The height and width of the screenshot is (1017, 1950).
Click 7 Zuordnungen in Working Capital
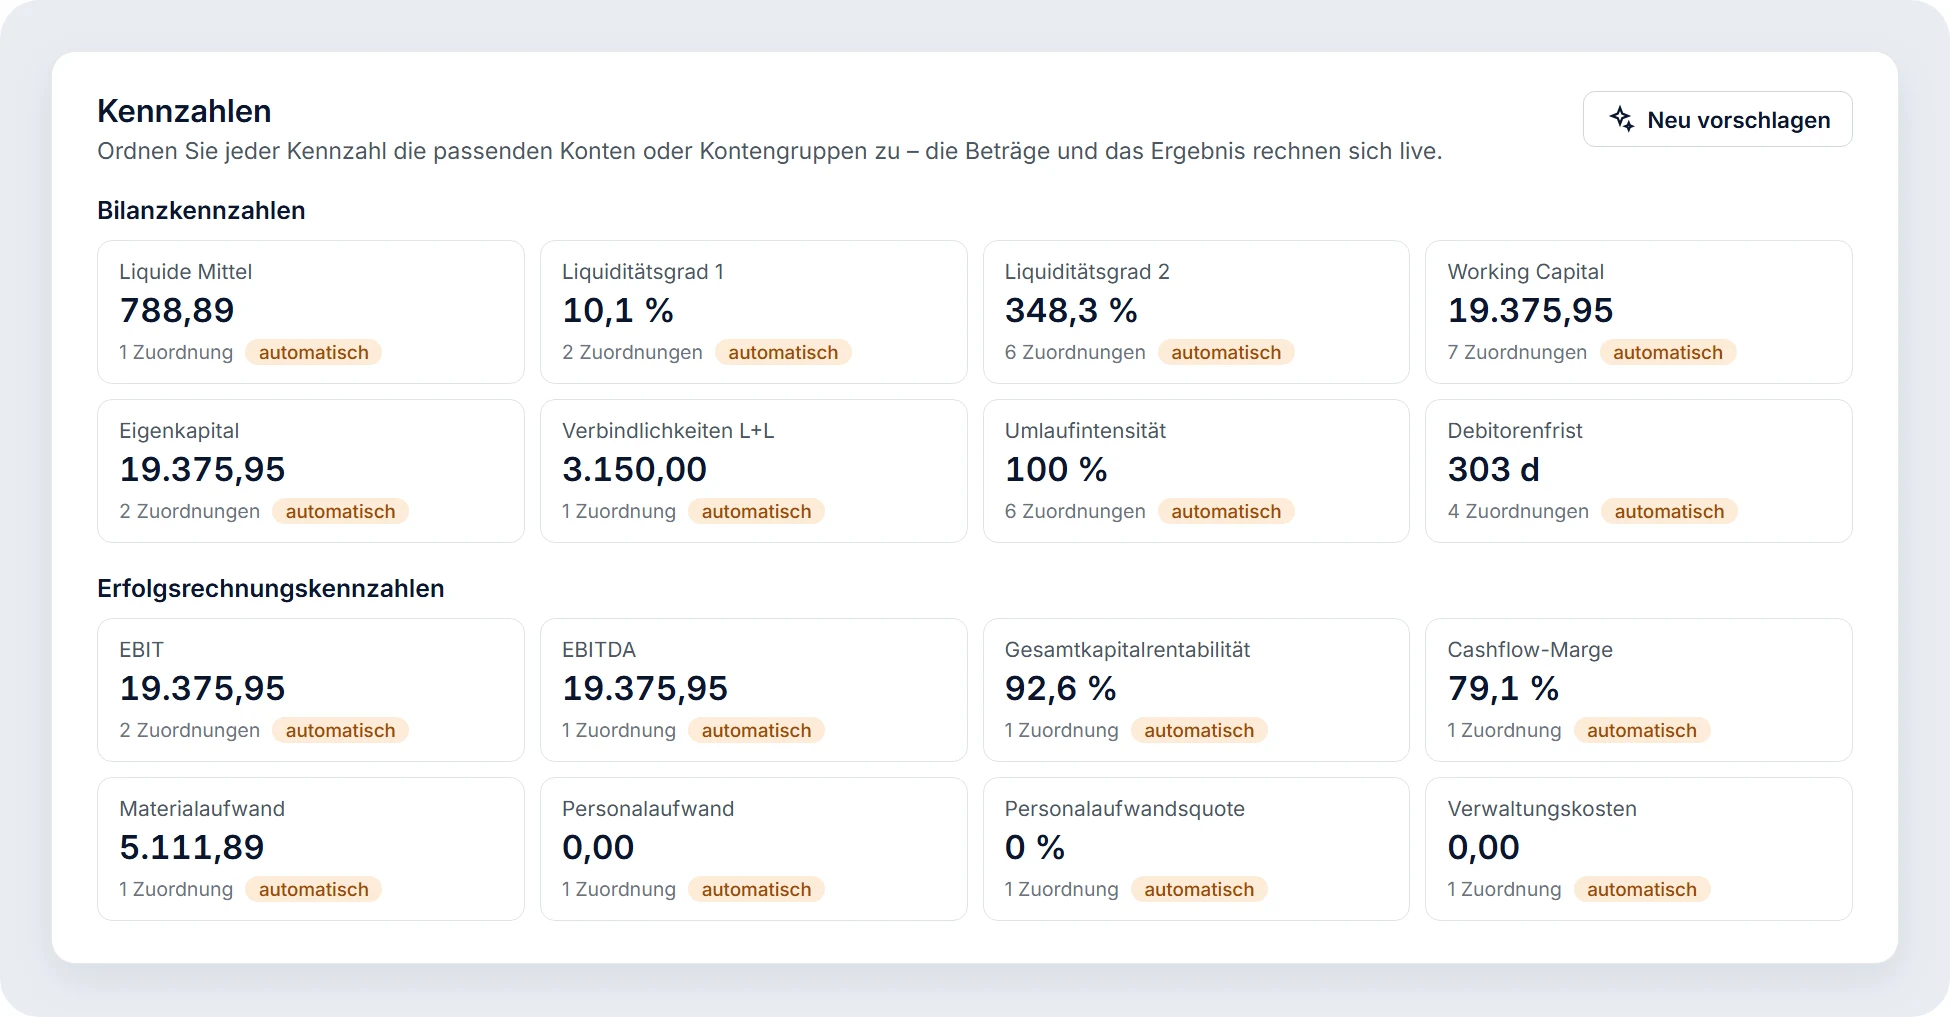coord(1517,352)
